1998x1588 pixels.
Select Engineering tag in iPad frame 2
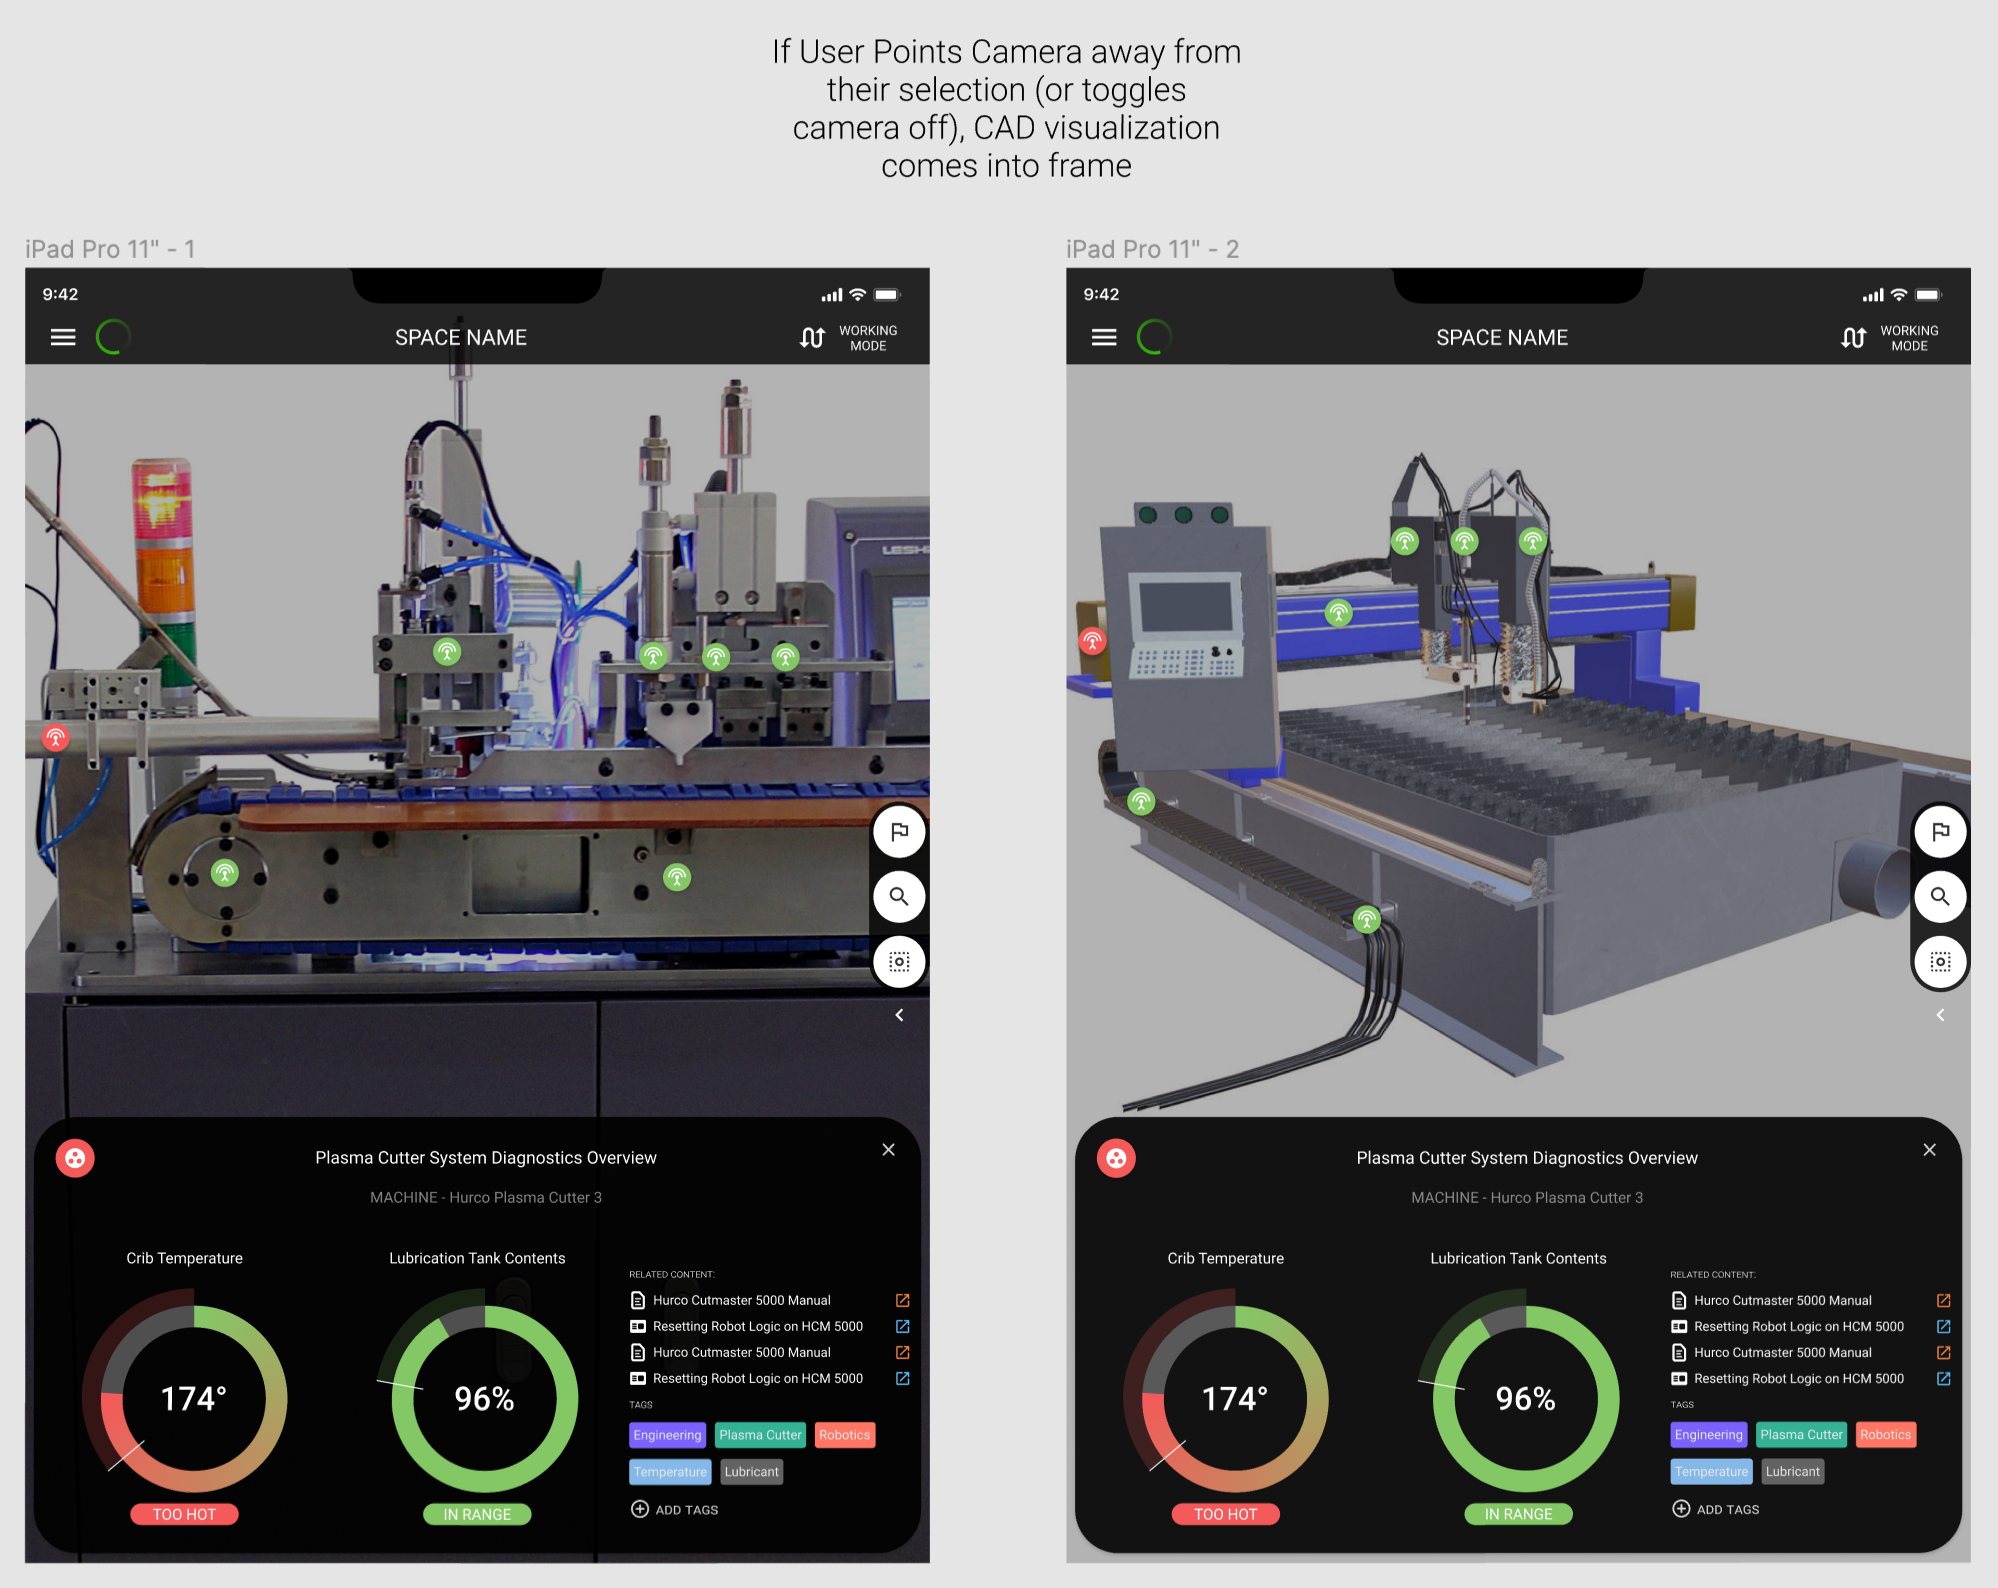[x=1708, y=1435]
